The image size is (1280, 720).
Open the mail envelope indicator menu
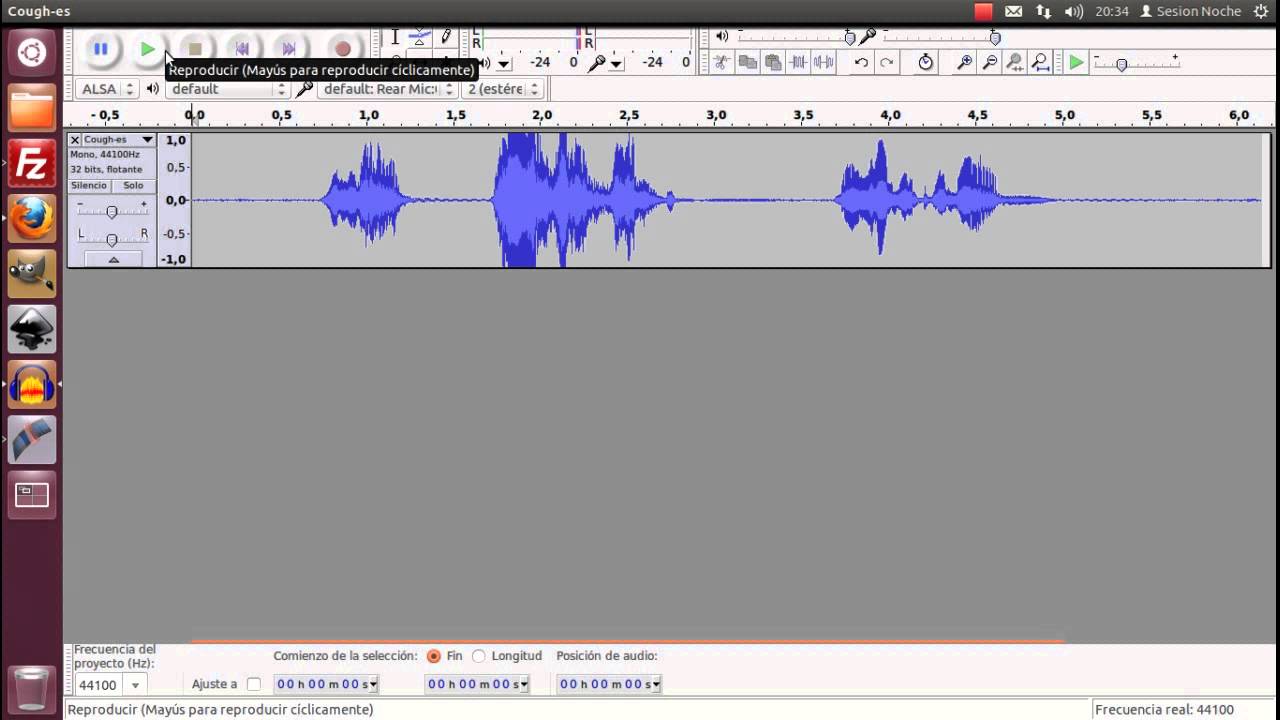(1014, 11)
